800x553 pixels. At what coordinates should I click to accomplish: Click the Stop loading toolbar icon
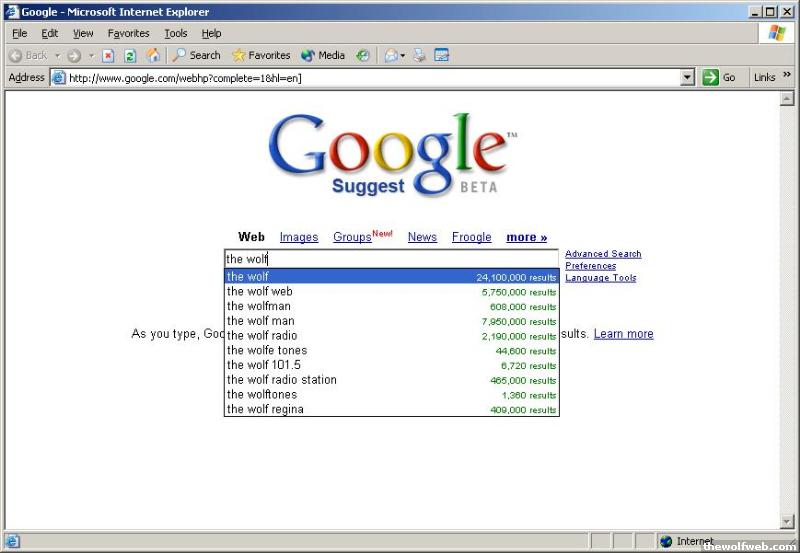coord(108,56)
